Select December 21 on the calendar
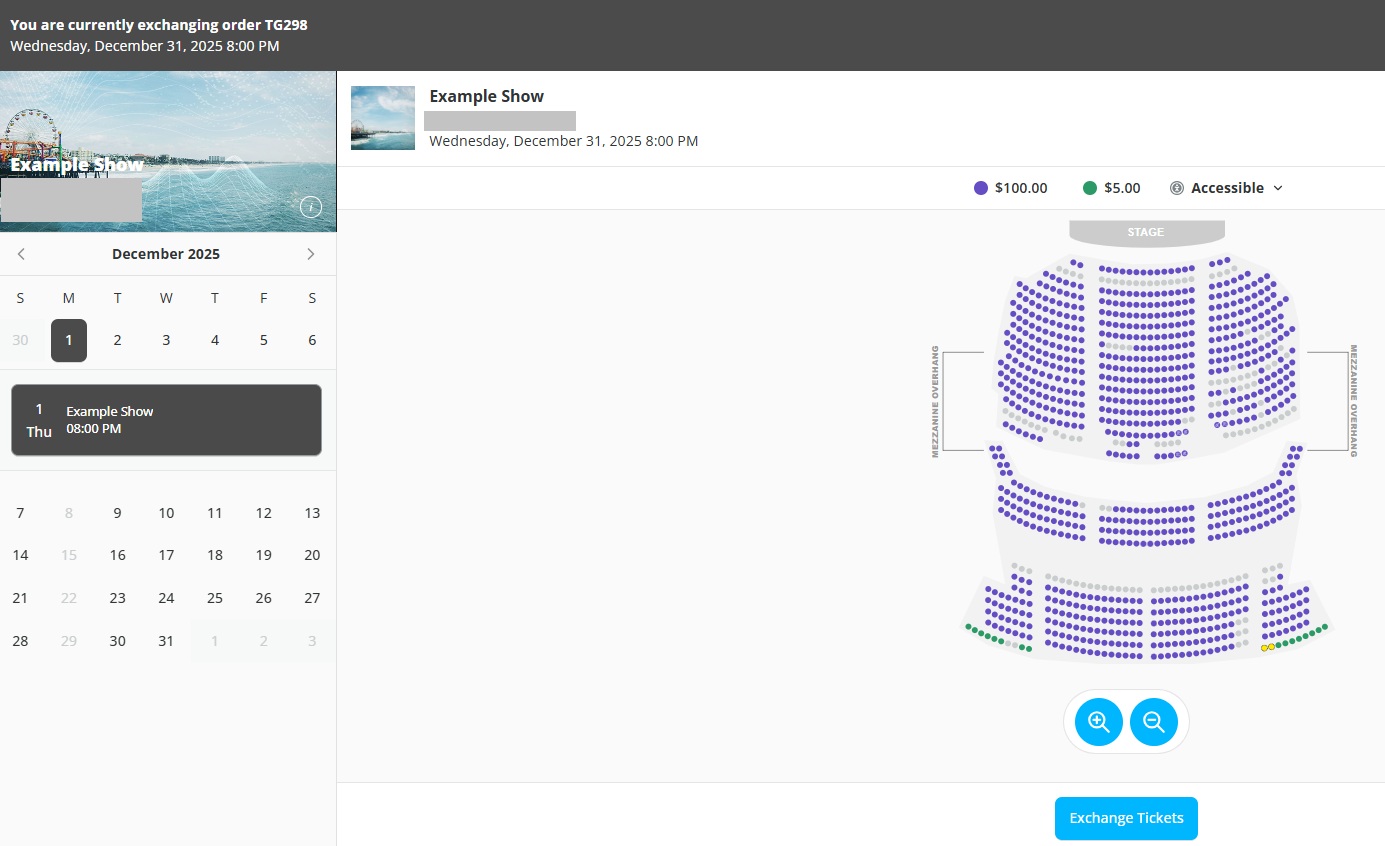The image size is (1385, 846). [x=20, y=598]
